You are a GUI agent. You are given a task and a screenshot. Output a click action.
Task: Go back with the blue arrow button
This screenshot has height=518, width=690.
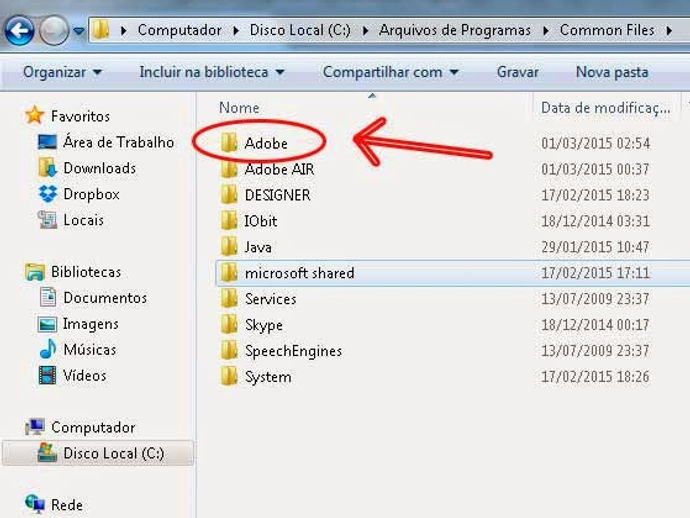click(19, 30)
